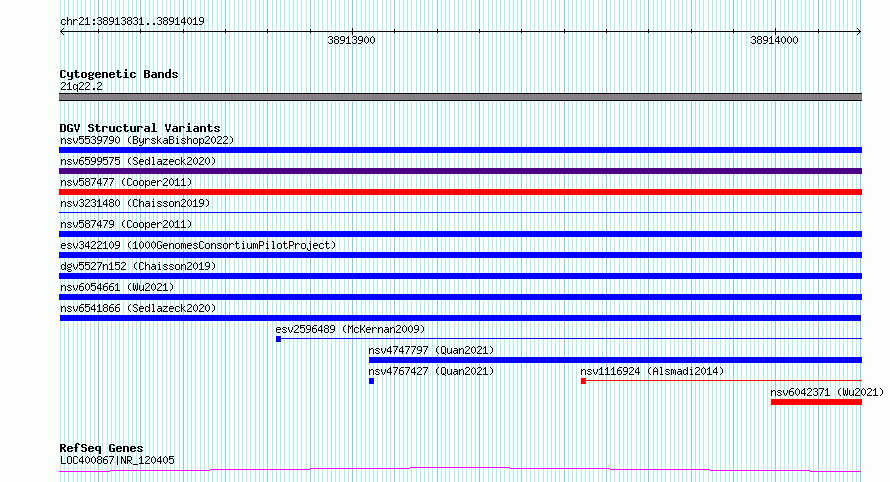Open the nsv6054661 (Wu2021) label
The width and height of the screenshot is (890, 482).
click(x=117, y=287)
